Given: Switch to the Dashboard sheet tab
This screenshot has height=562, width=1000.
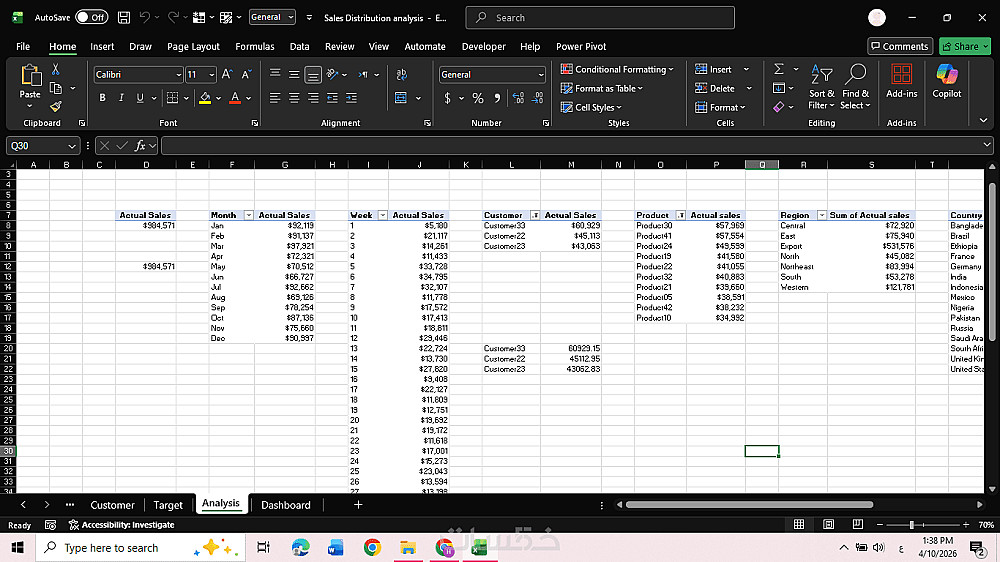Looking at the screenshot, I should 286,505.
